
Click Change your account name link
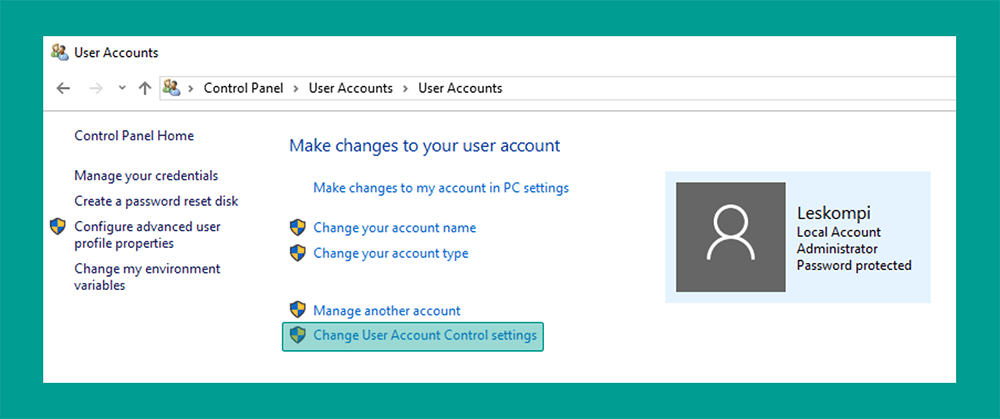[x=395, y=228]
